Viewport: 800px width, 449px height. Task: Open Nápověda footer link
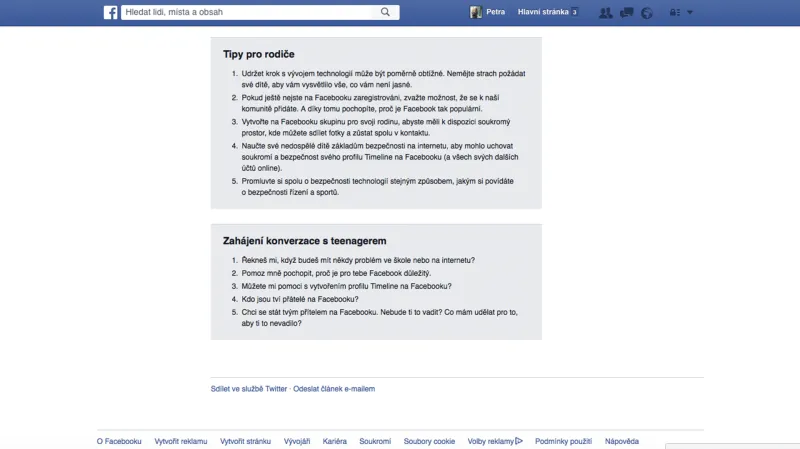point(622,441)
